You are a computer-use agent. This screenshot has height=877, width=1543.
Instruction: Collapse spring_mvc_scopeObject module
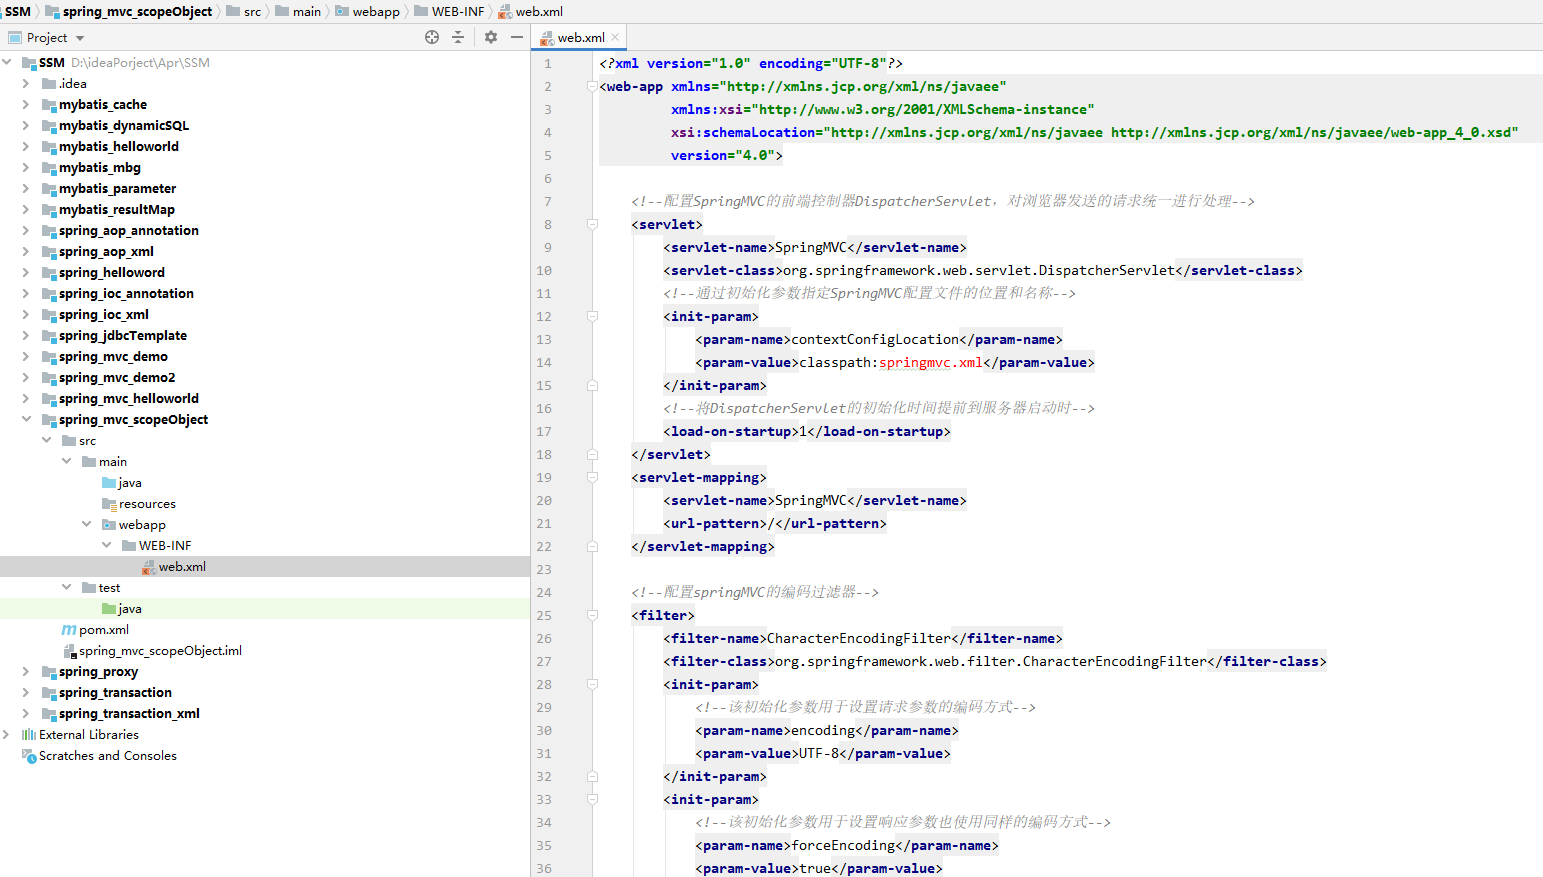pyautogui.click(x=26, y=419)
